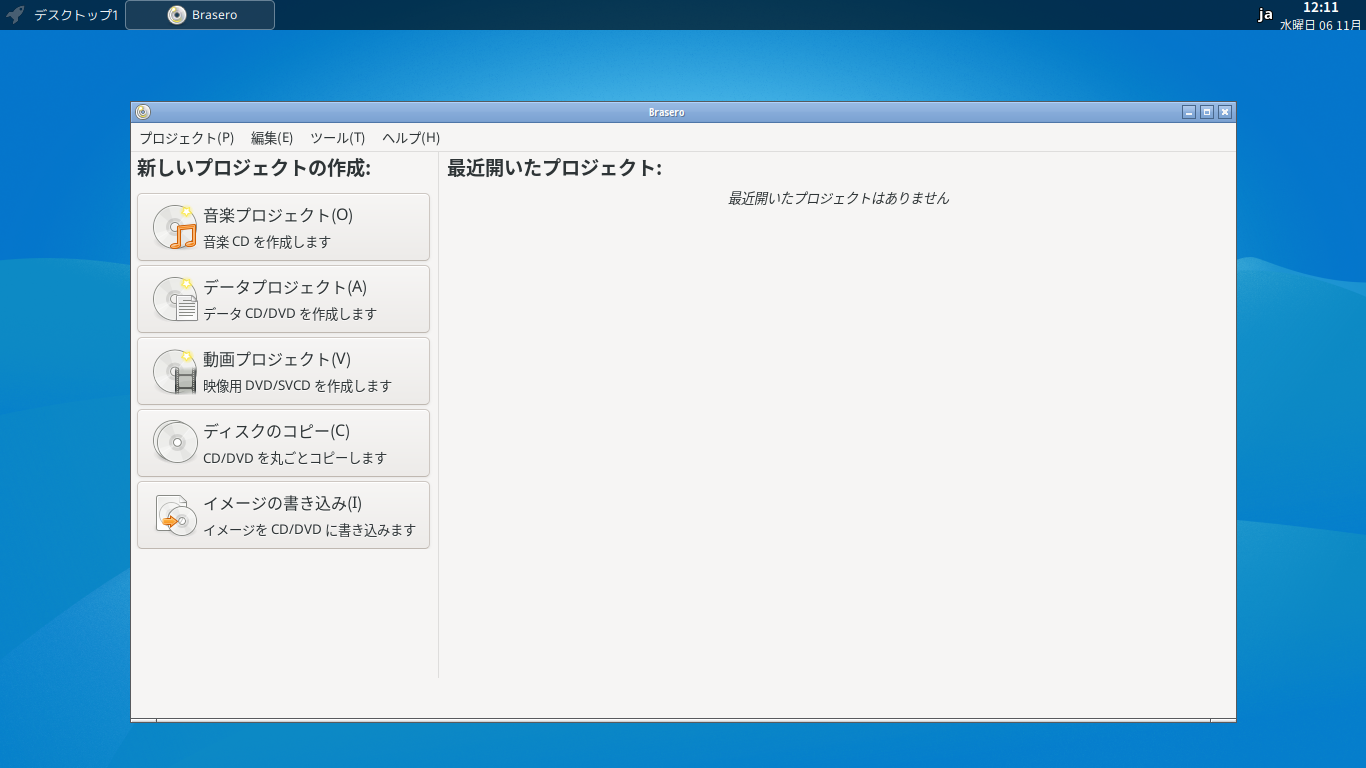This screenshot has width=1366, height=768.
Task: Open the clock showing 12:11
Action: pos(1320,8)
